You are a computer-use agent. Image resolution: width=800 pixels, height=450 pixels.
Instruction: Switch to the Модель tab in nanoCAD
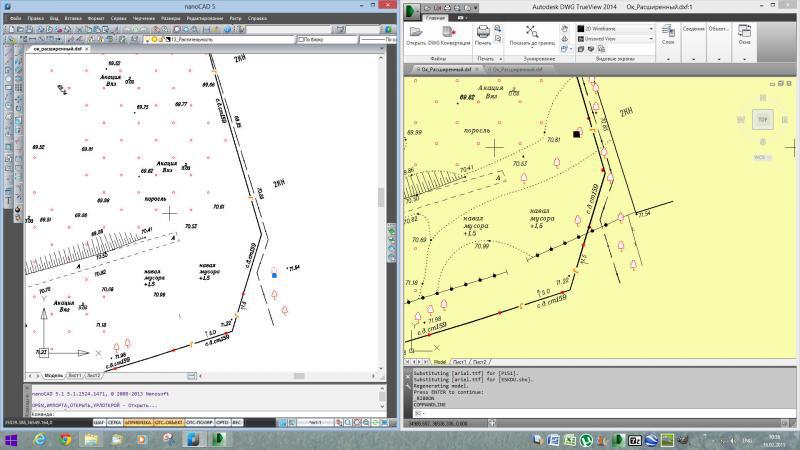coord(53,376)
